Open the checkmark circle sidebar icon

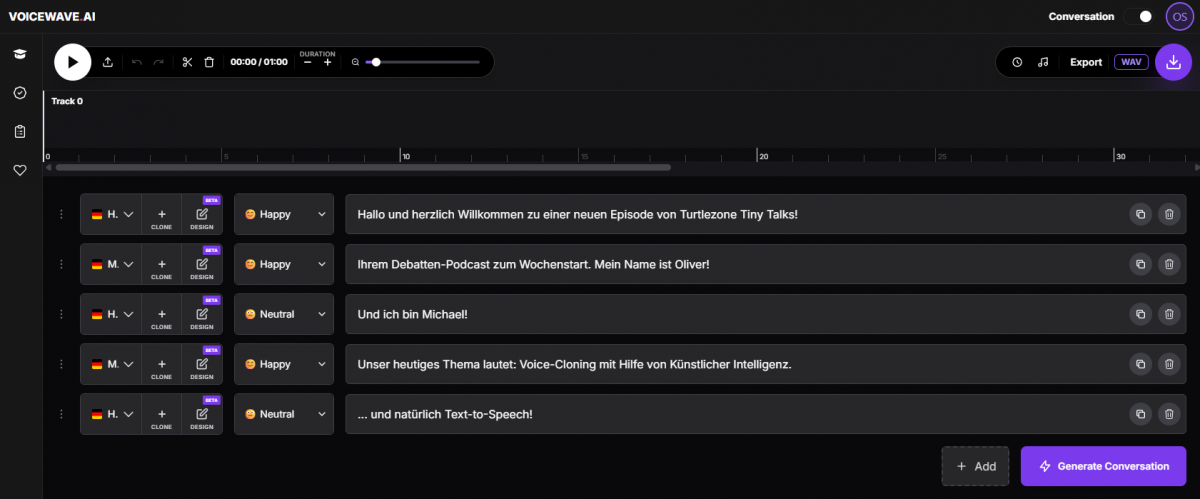point(19,92)
